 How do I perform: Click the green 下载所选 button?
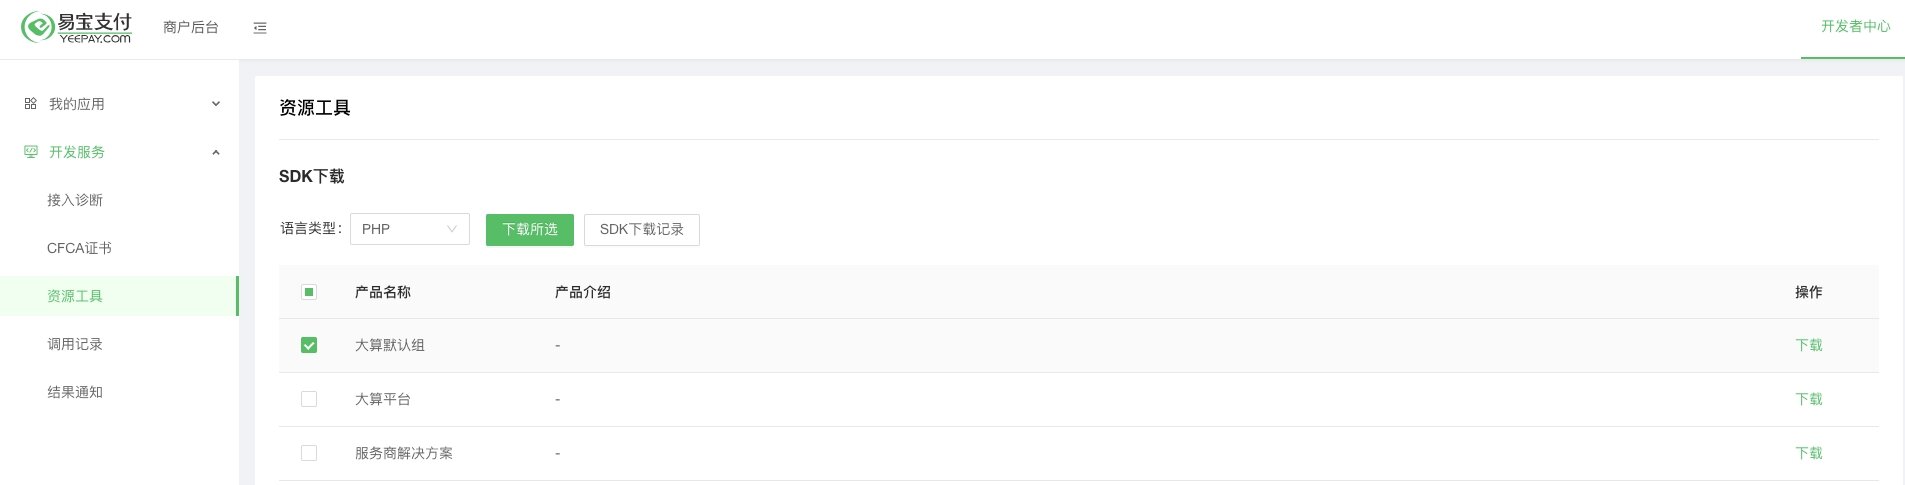[529, 229]
